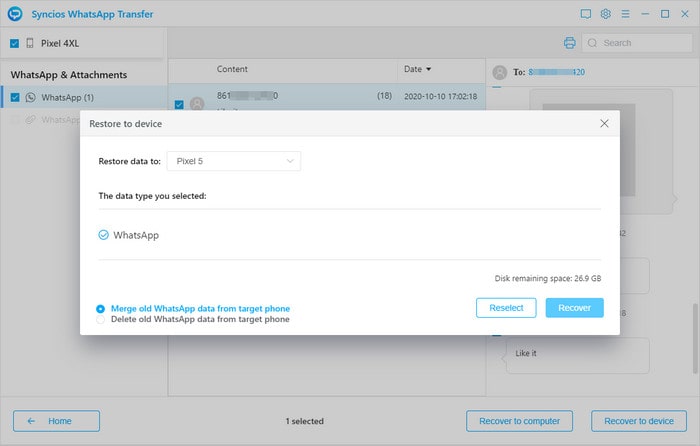700x446 pixels.
Task: Open the hamburger menu icon
Action: (x=625, y=14)
